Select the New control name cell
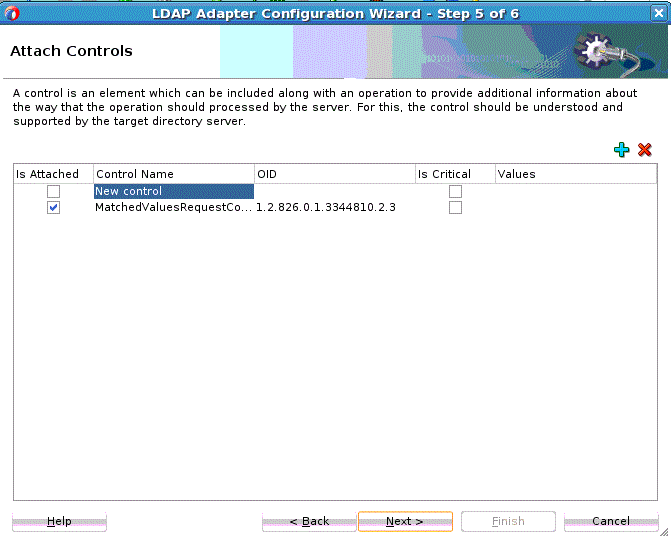This screenshot has height=538, width=671. pyautogui.click(x=174, y=191)
